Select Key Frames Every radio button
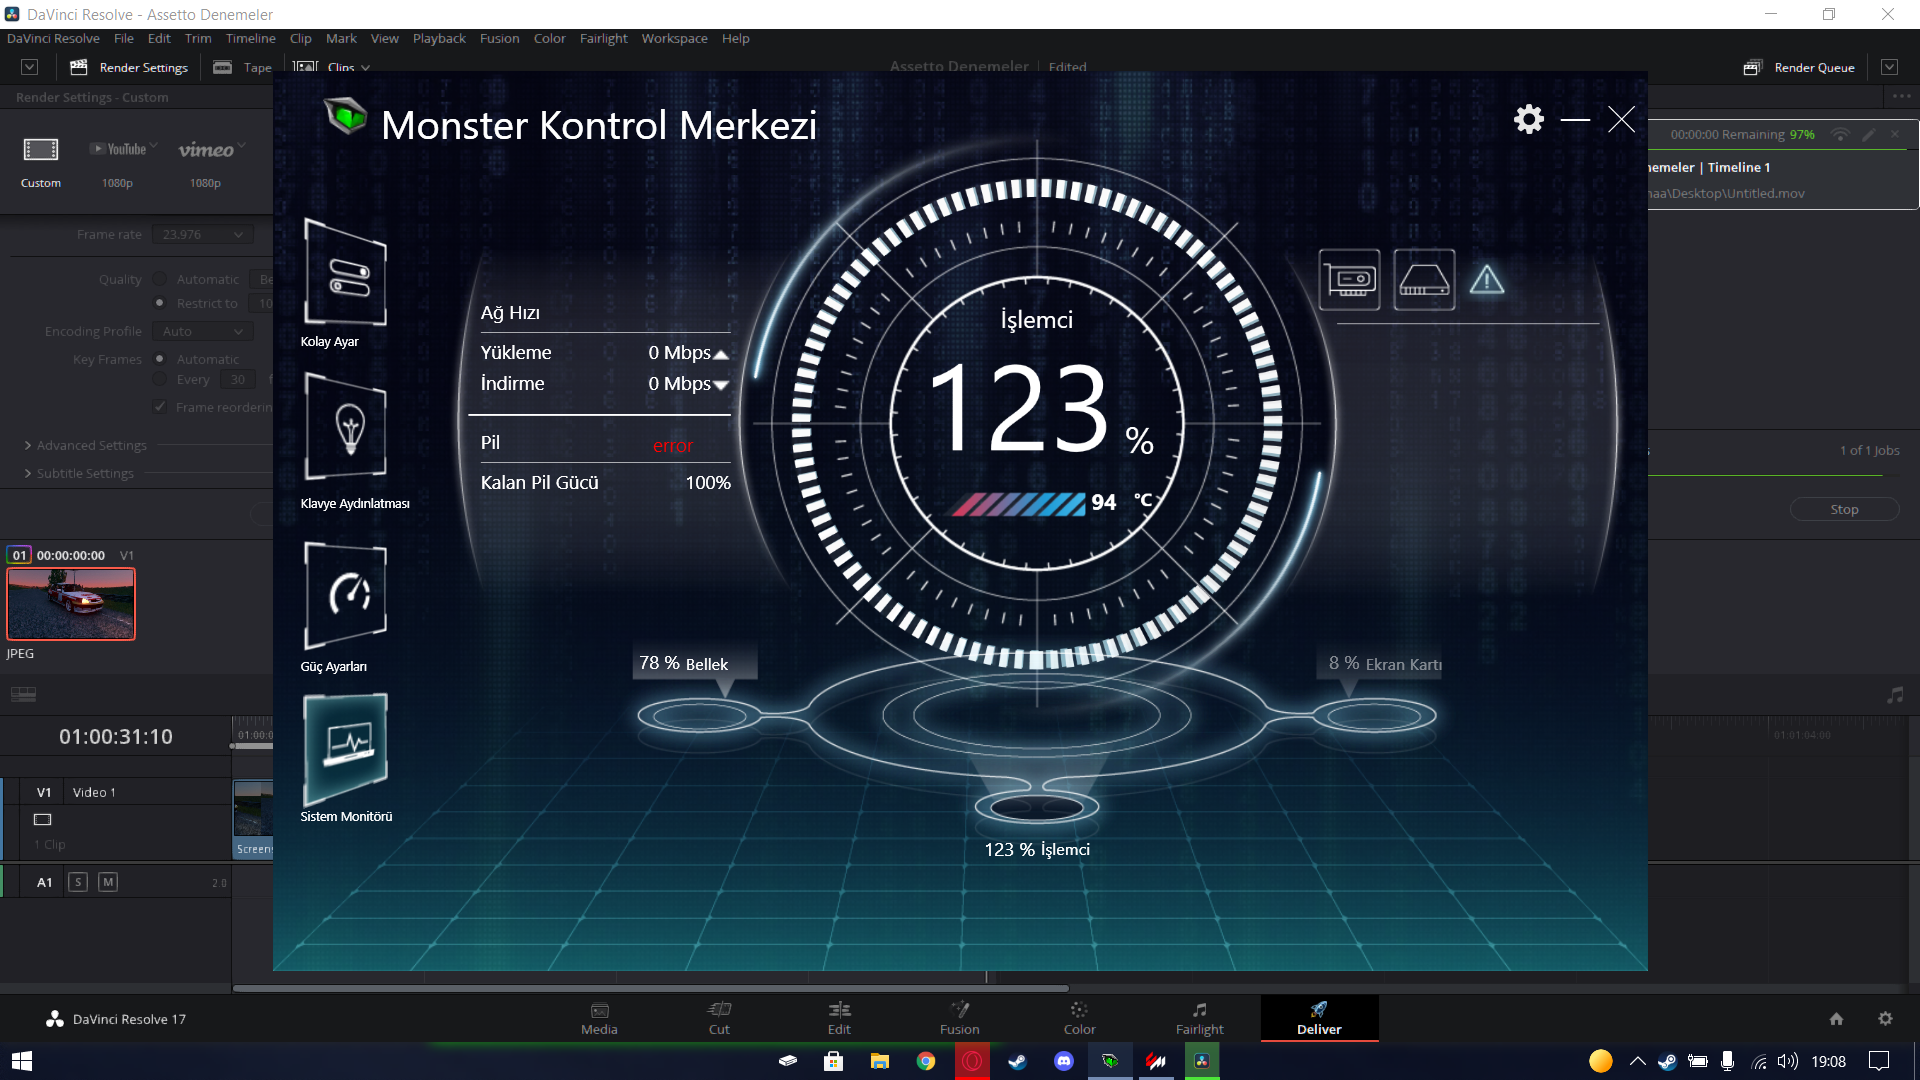The width and height of the screenshot is (1920, 1080). point(159,379)
